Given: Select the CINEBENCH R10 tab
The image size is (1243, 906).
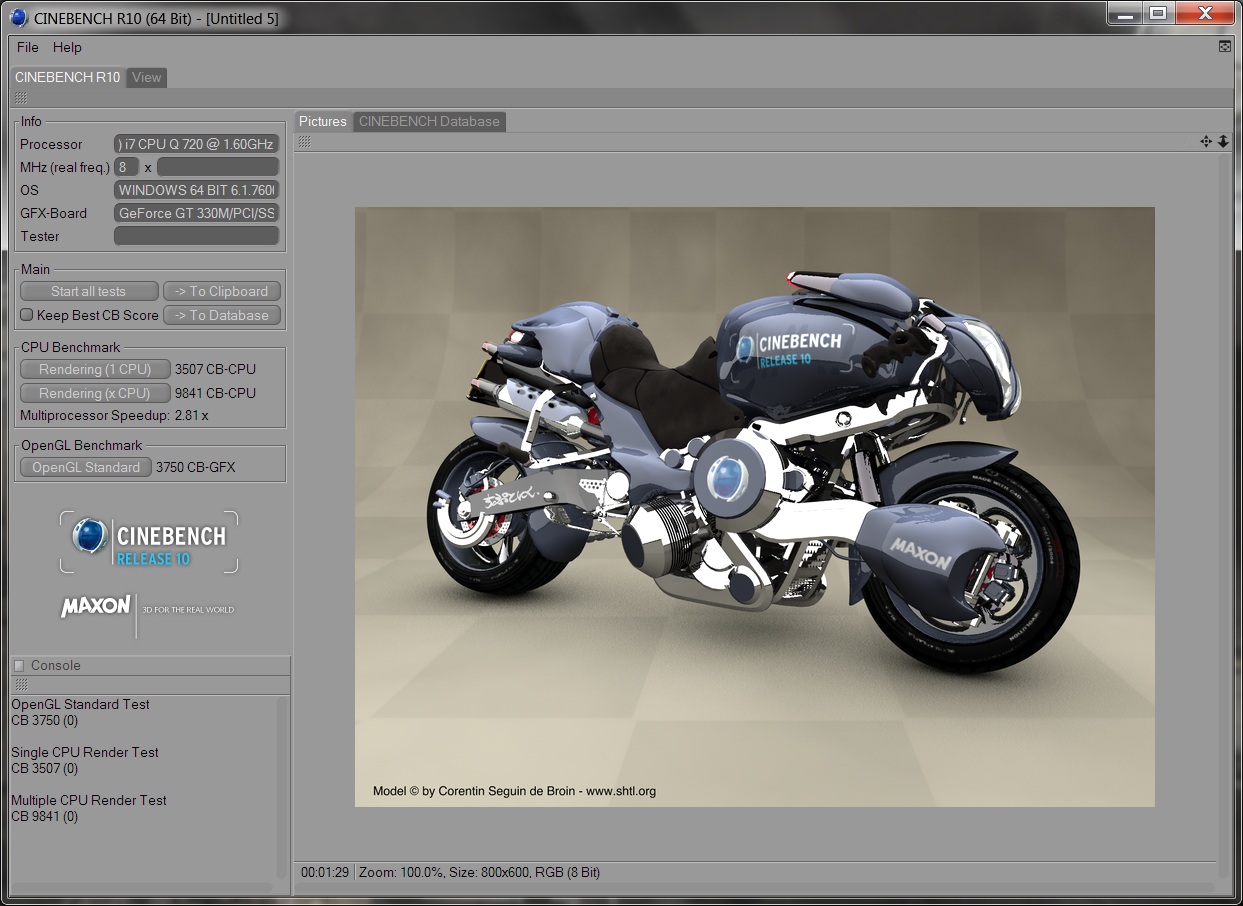Looking at the screenshot, I should [x=67, y=77].
